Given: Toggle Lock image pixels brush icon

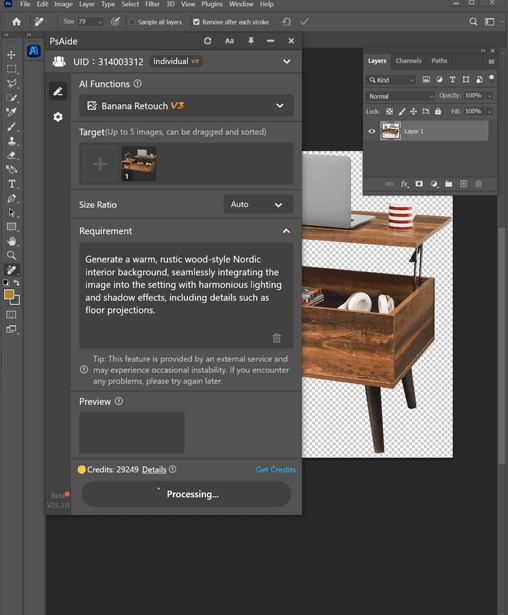Looking at the screenshot, I should pos(402,112).
